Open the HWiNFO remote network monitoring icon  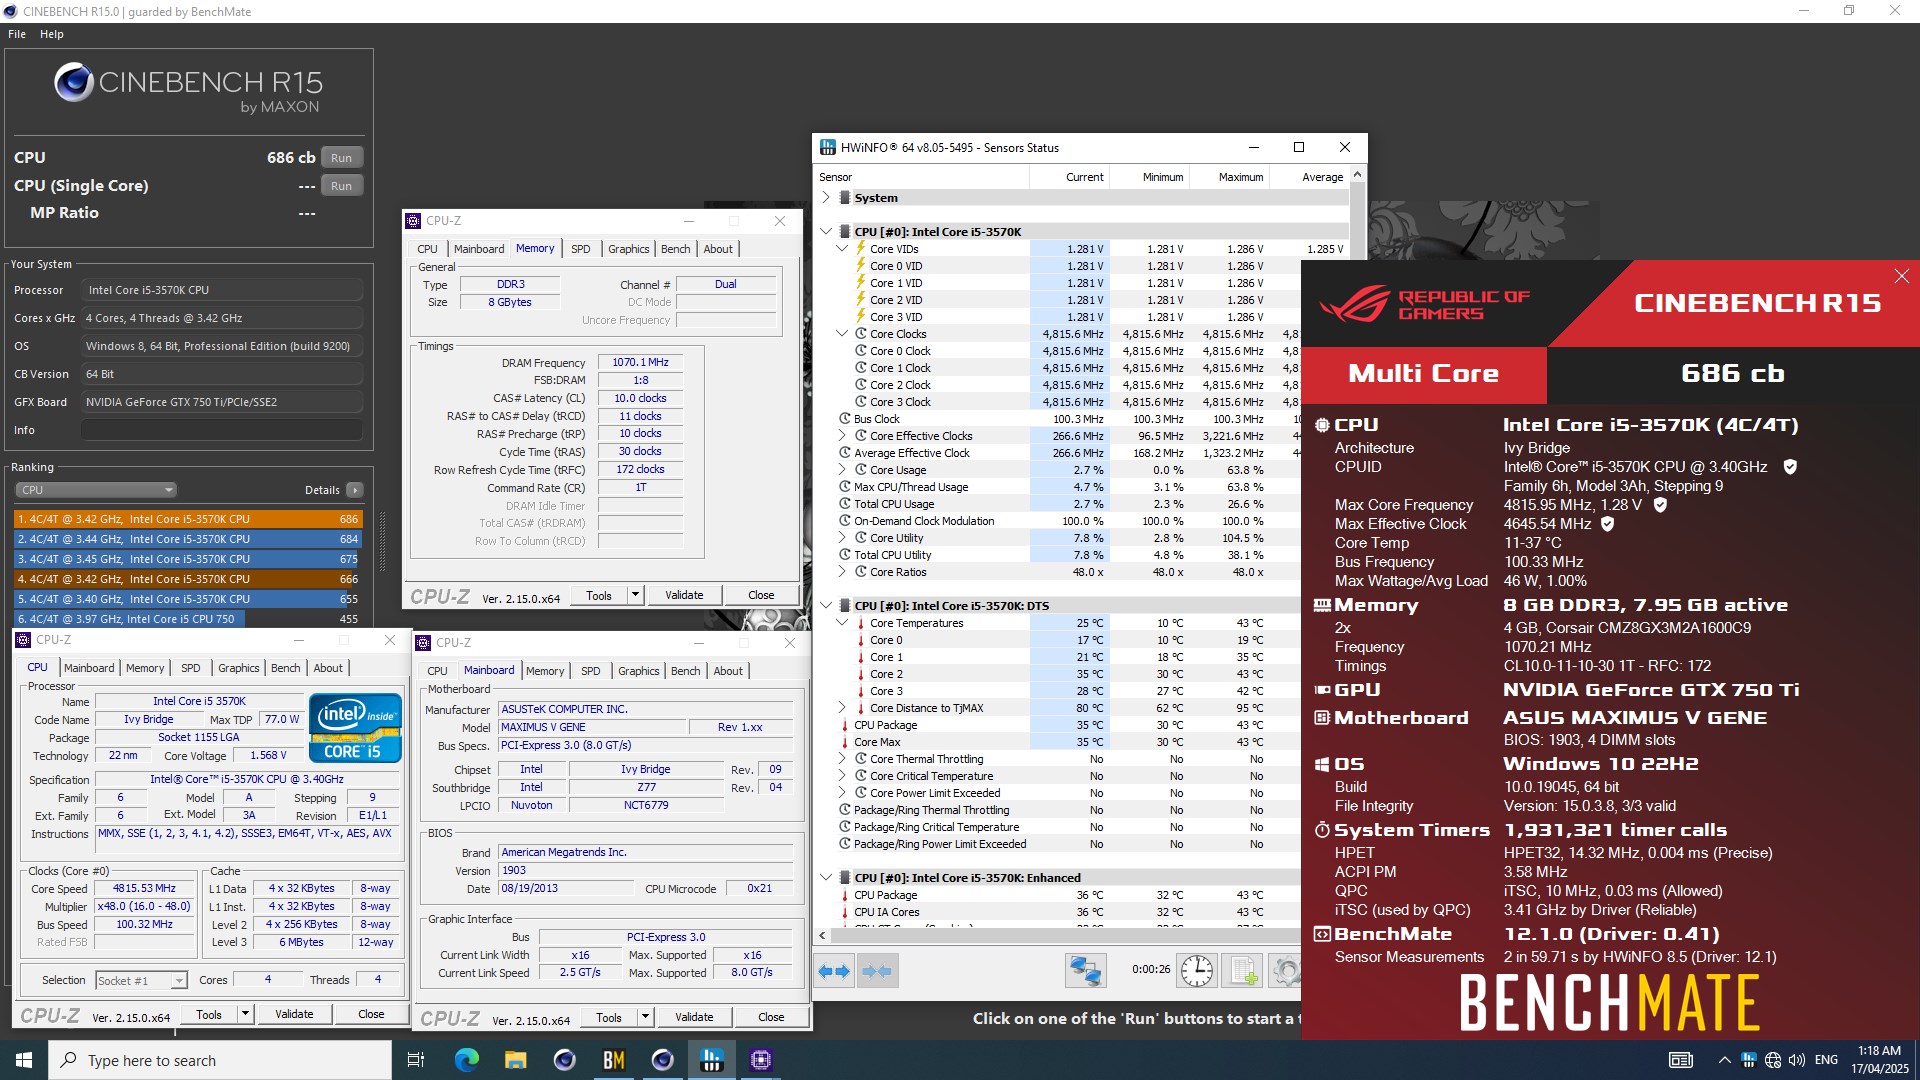[1085, 971]
